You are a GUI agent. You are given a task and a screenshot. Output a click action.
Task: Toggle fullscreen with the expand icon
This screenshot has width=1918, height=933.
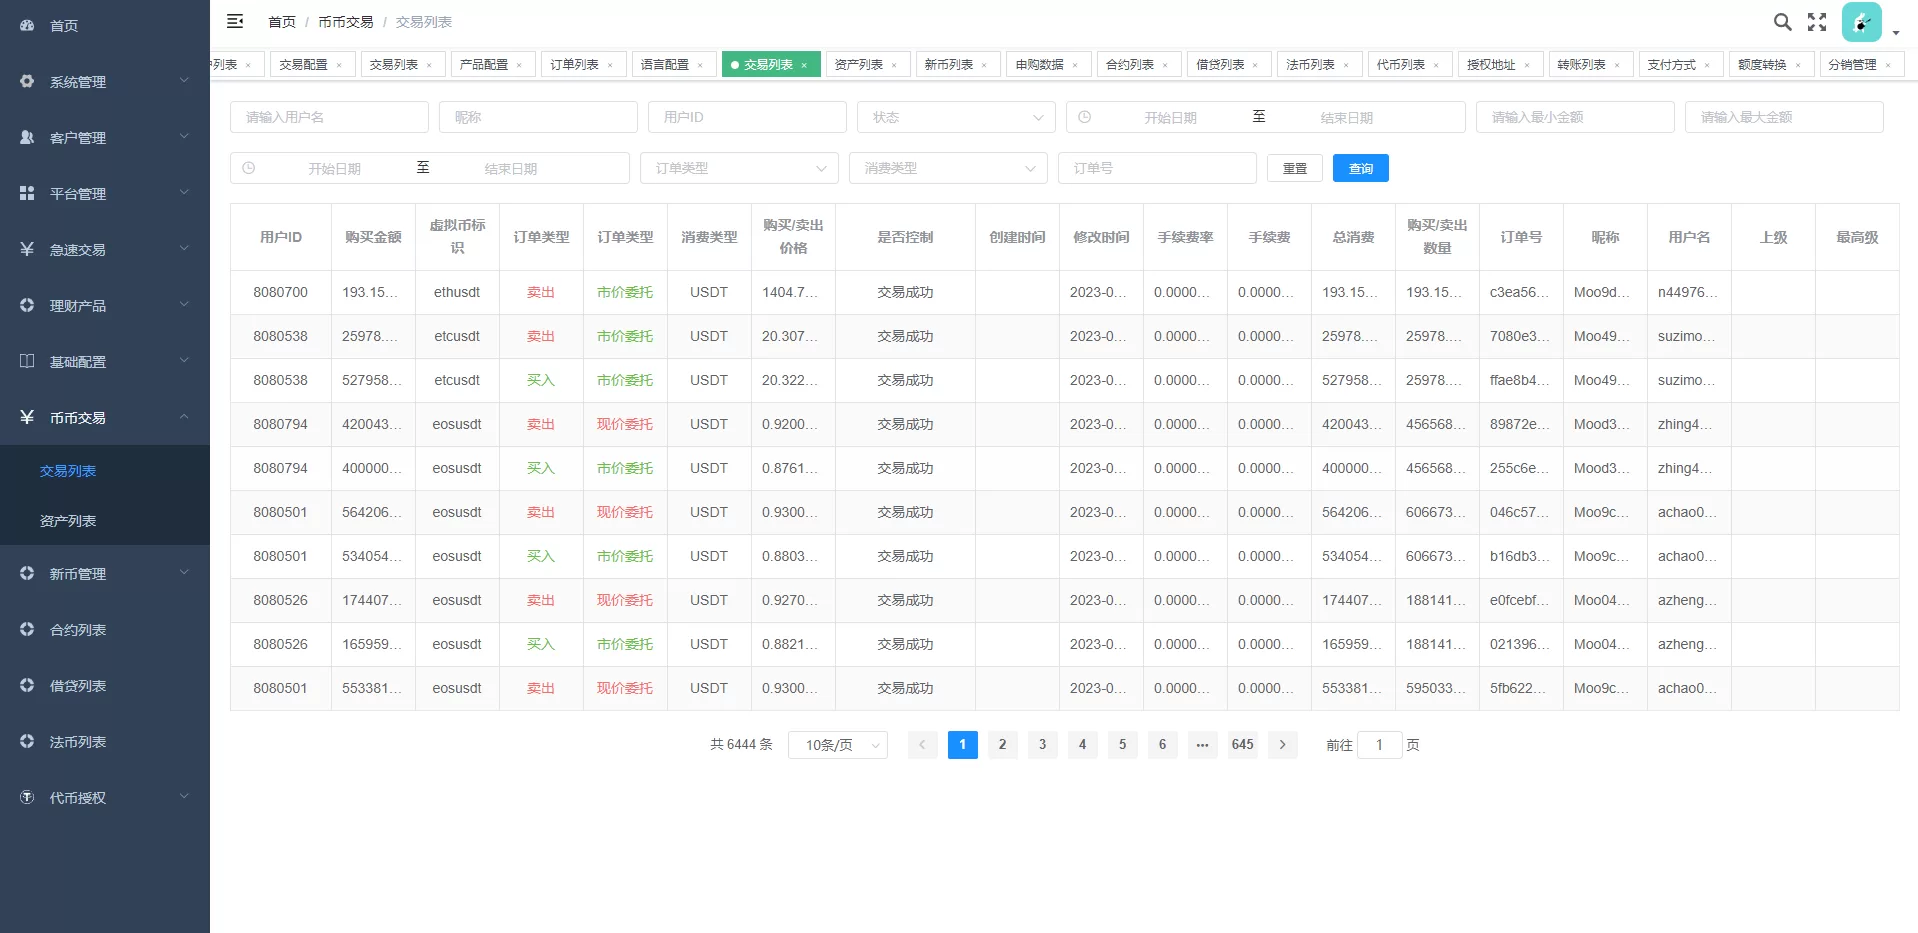pyautogui.click(x=1817, y=22)
